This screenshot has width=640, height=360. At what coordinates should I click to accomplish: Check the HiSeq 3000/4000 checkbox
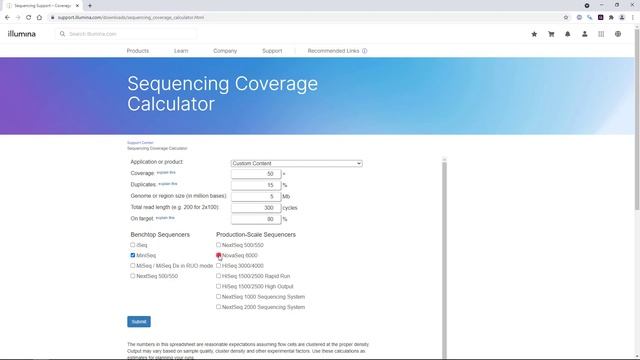click(x=218, y=266)
